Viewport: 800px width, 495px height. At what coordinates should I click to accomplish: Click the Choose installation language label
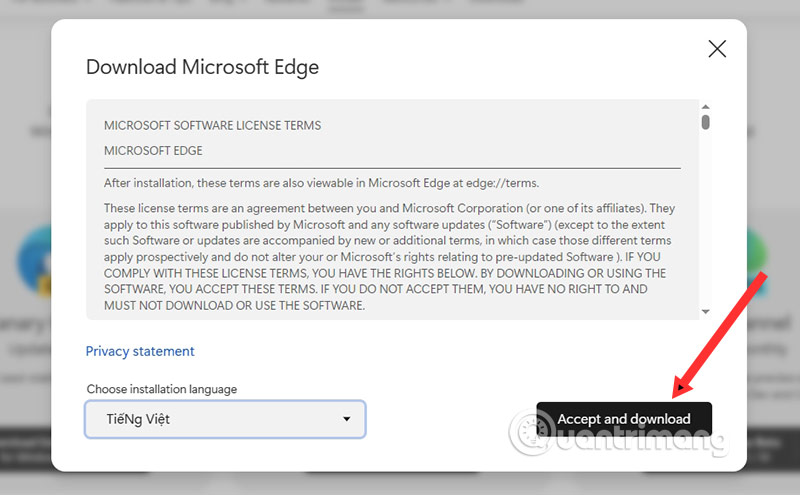[x=162, y=389]
